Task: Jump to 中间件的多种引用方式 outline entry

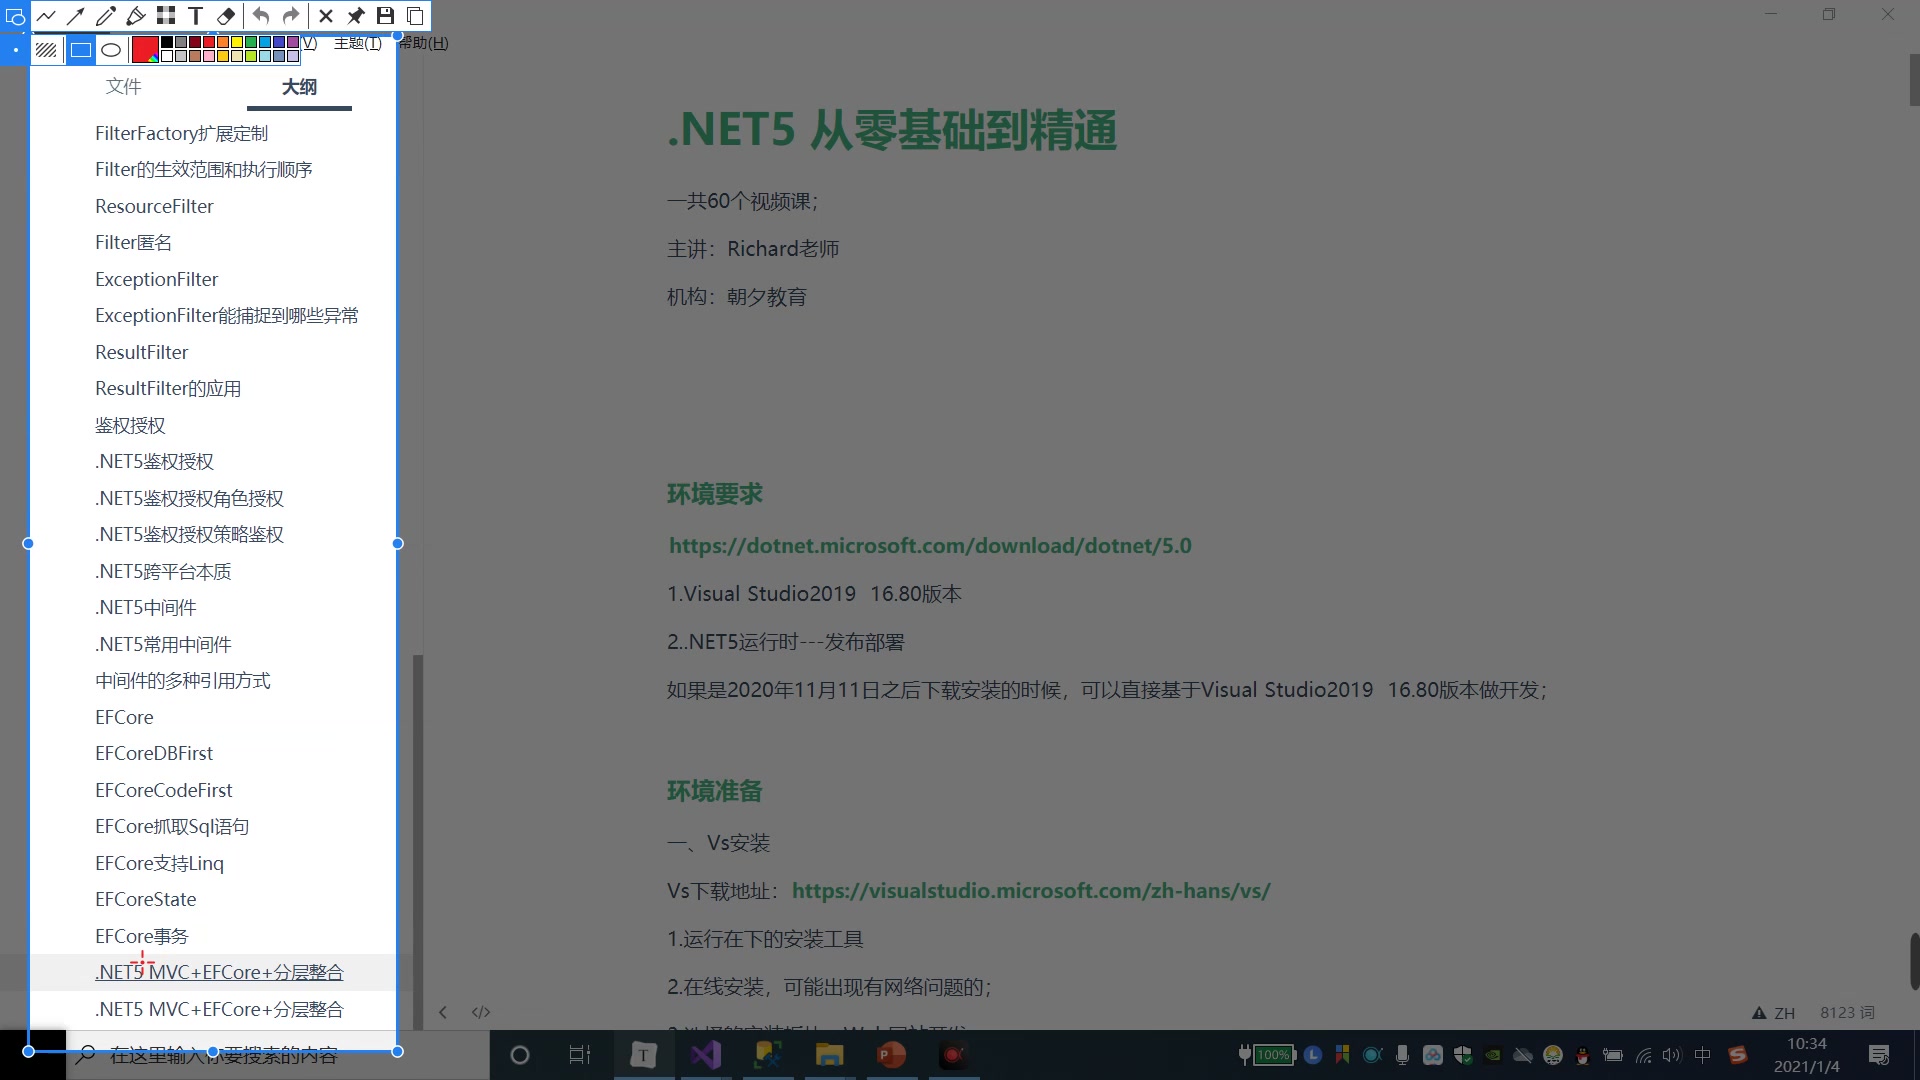Action: tap(182, 680)
